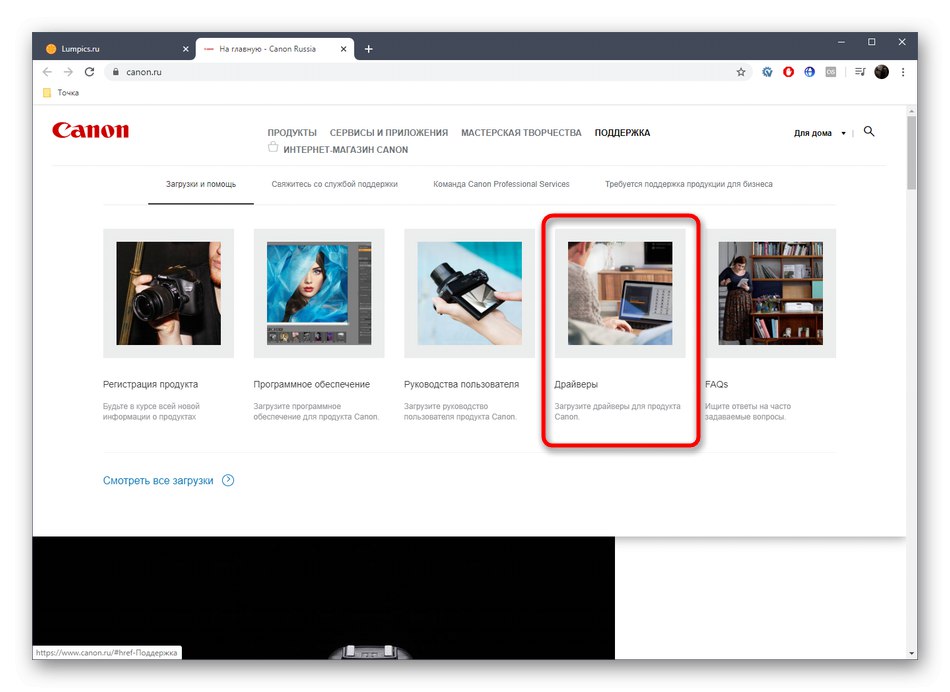Open the Драйверы link
The width and height of the screenshot is (950, 692).
click(x=576, y=384)
